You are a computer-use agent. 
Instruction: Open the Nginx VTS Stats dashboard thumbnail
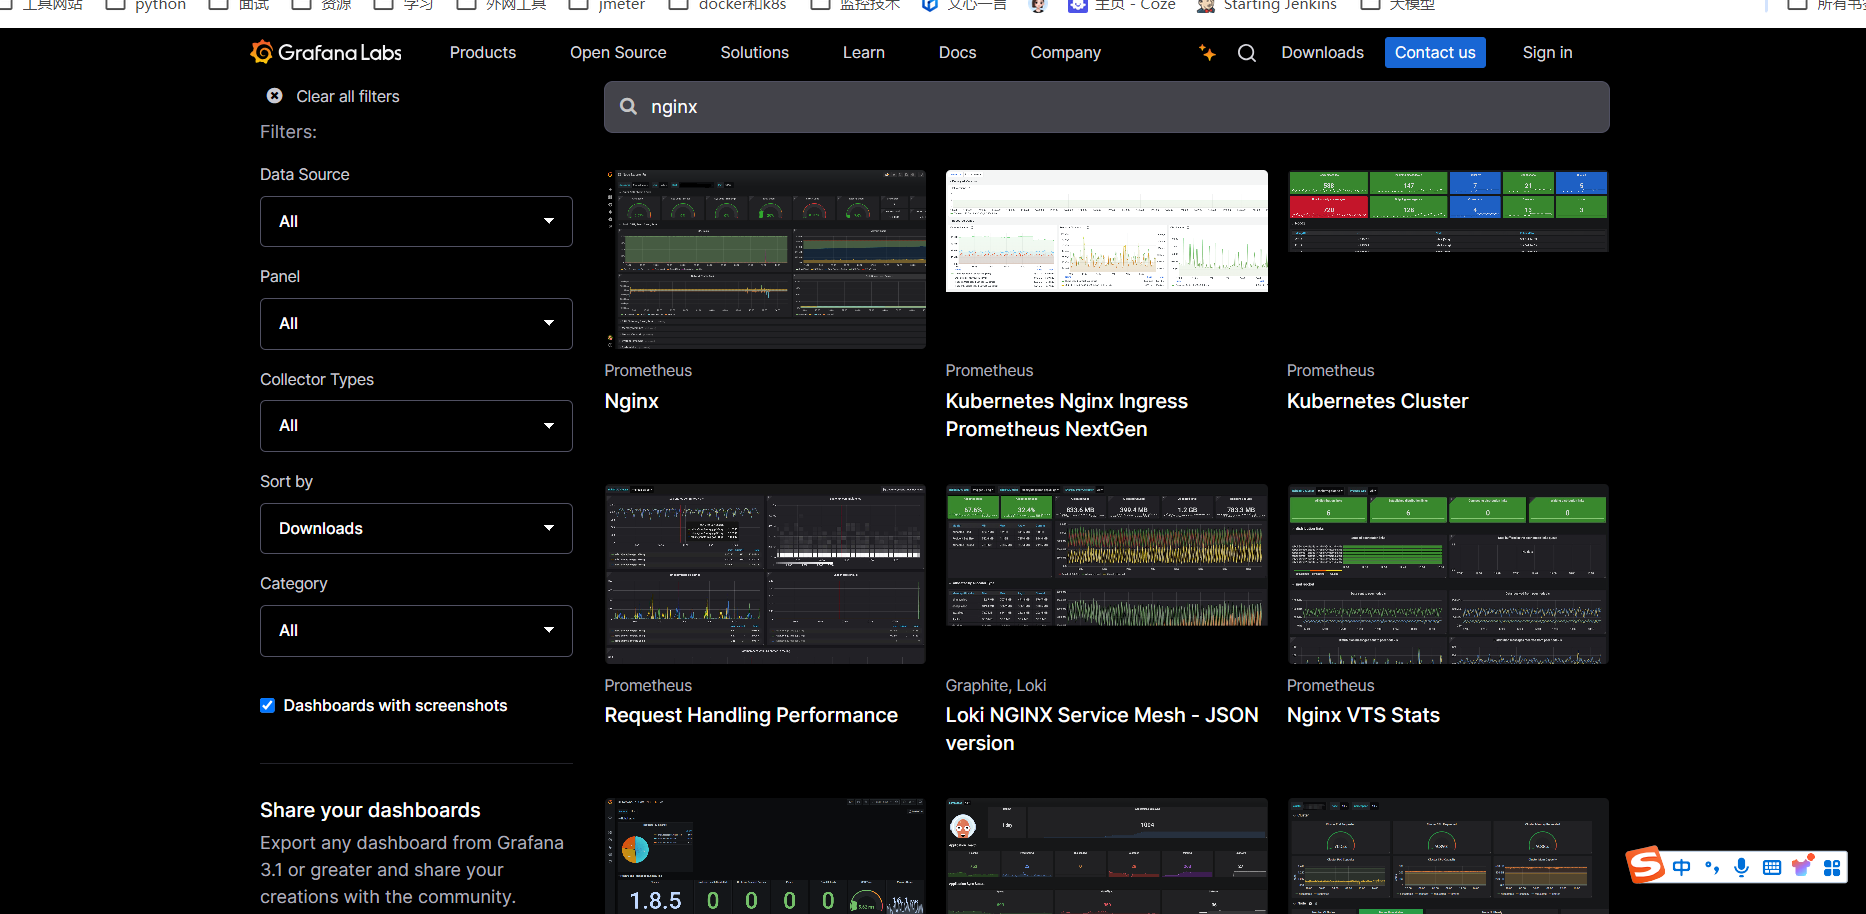(1447, 574)
